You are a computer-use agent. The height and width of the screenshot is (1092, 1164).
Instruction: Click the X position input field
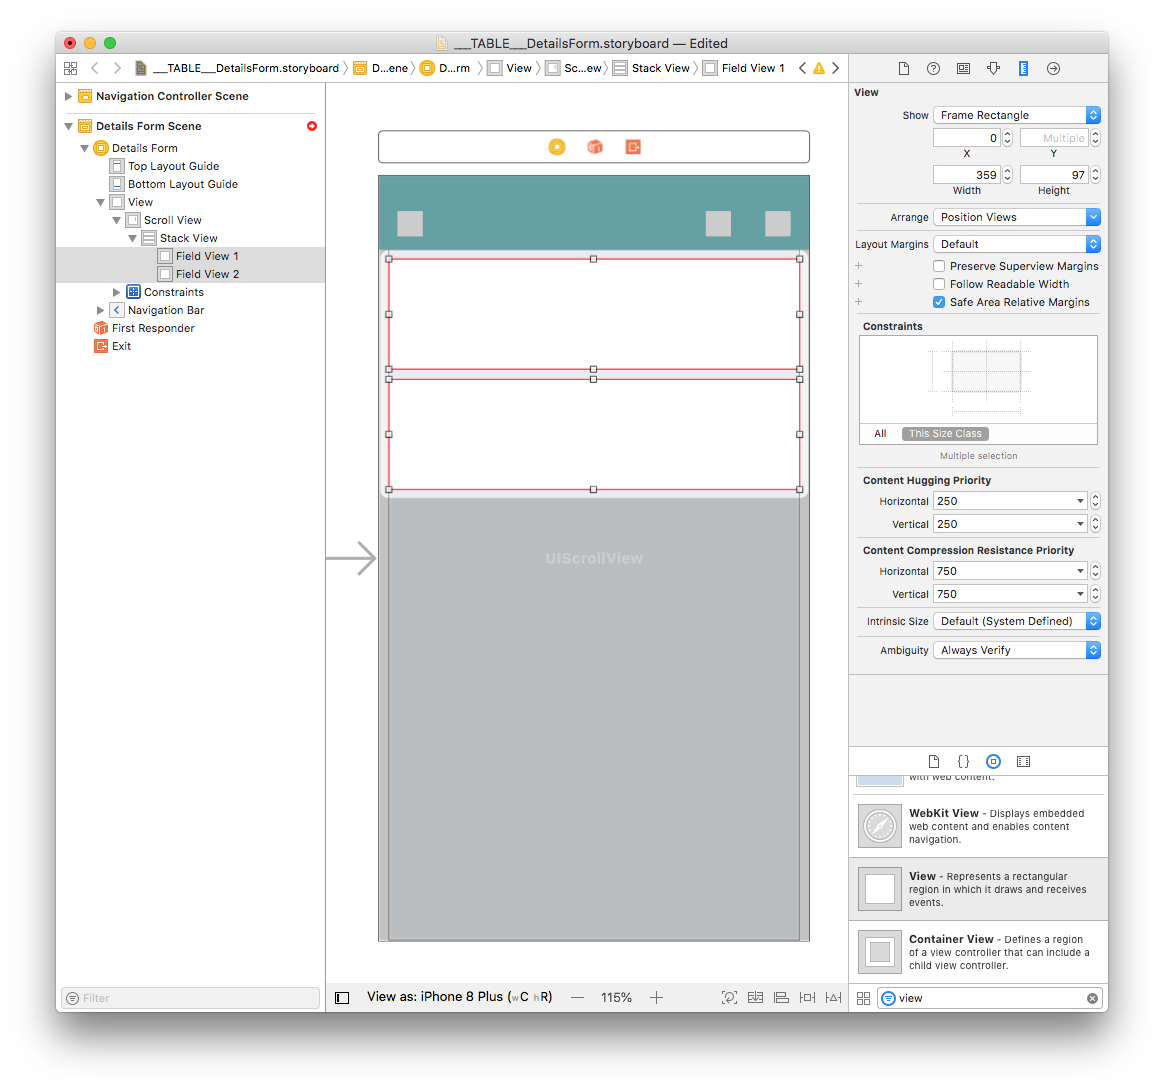(967, 138)
